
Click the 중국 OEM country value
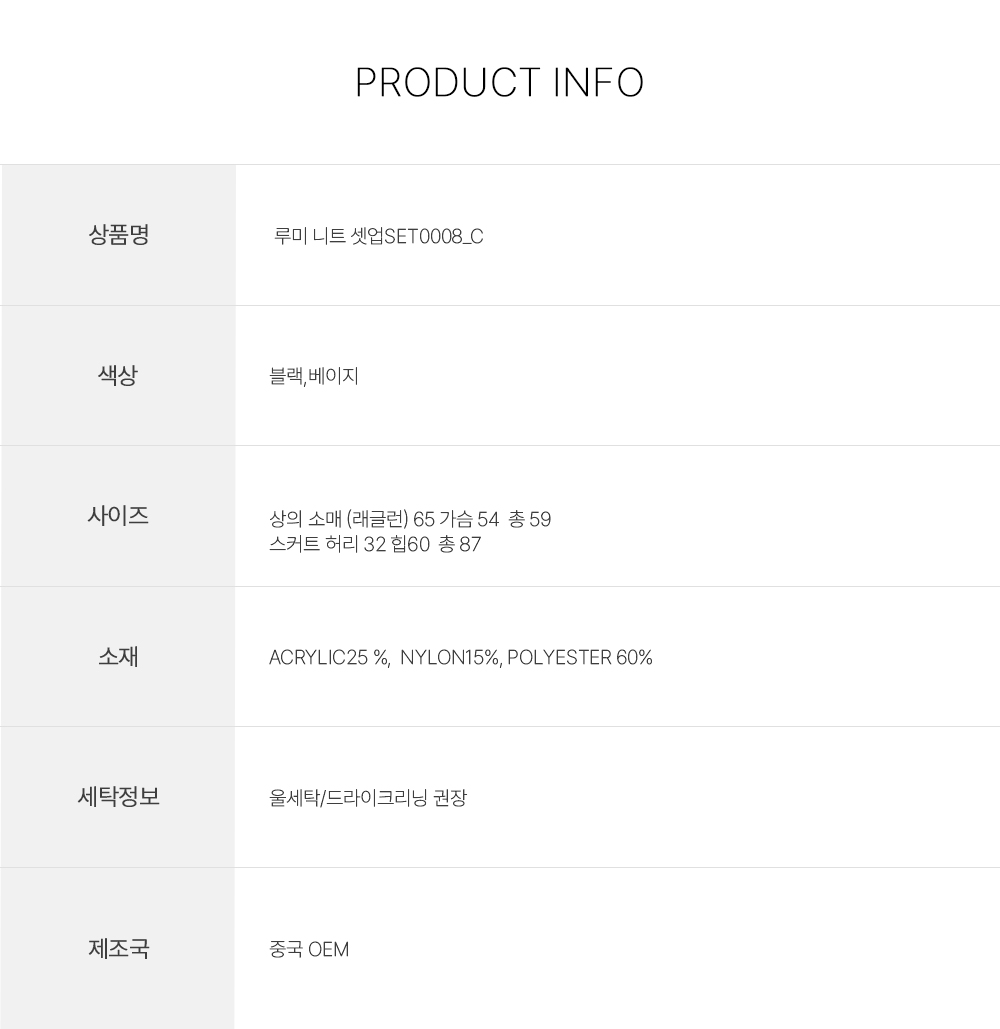(309, 949)
